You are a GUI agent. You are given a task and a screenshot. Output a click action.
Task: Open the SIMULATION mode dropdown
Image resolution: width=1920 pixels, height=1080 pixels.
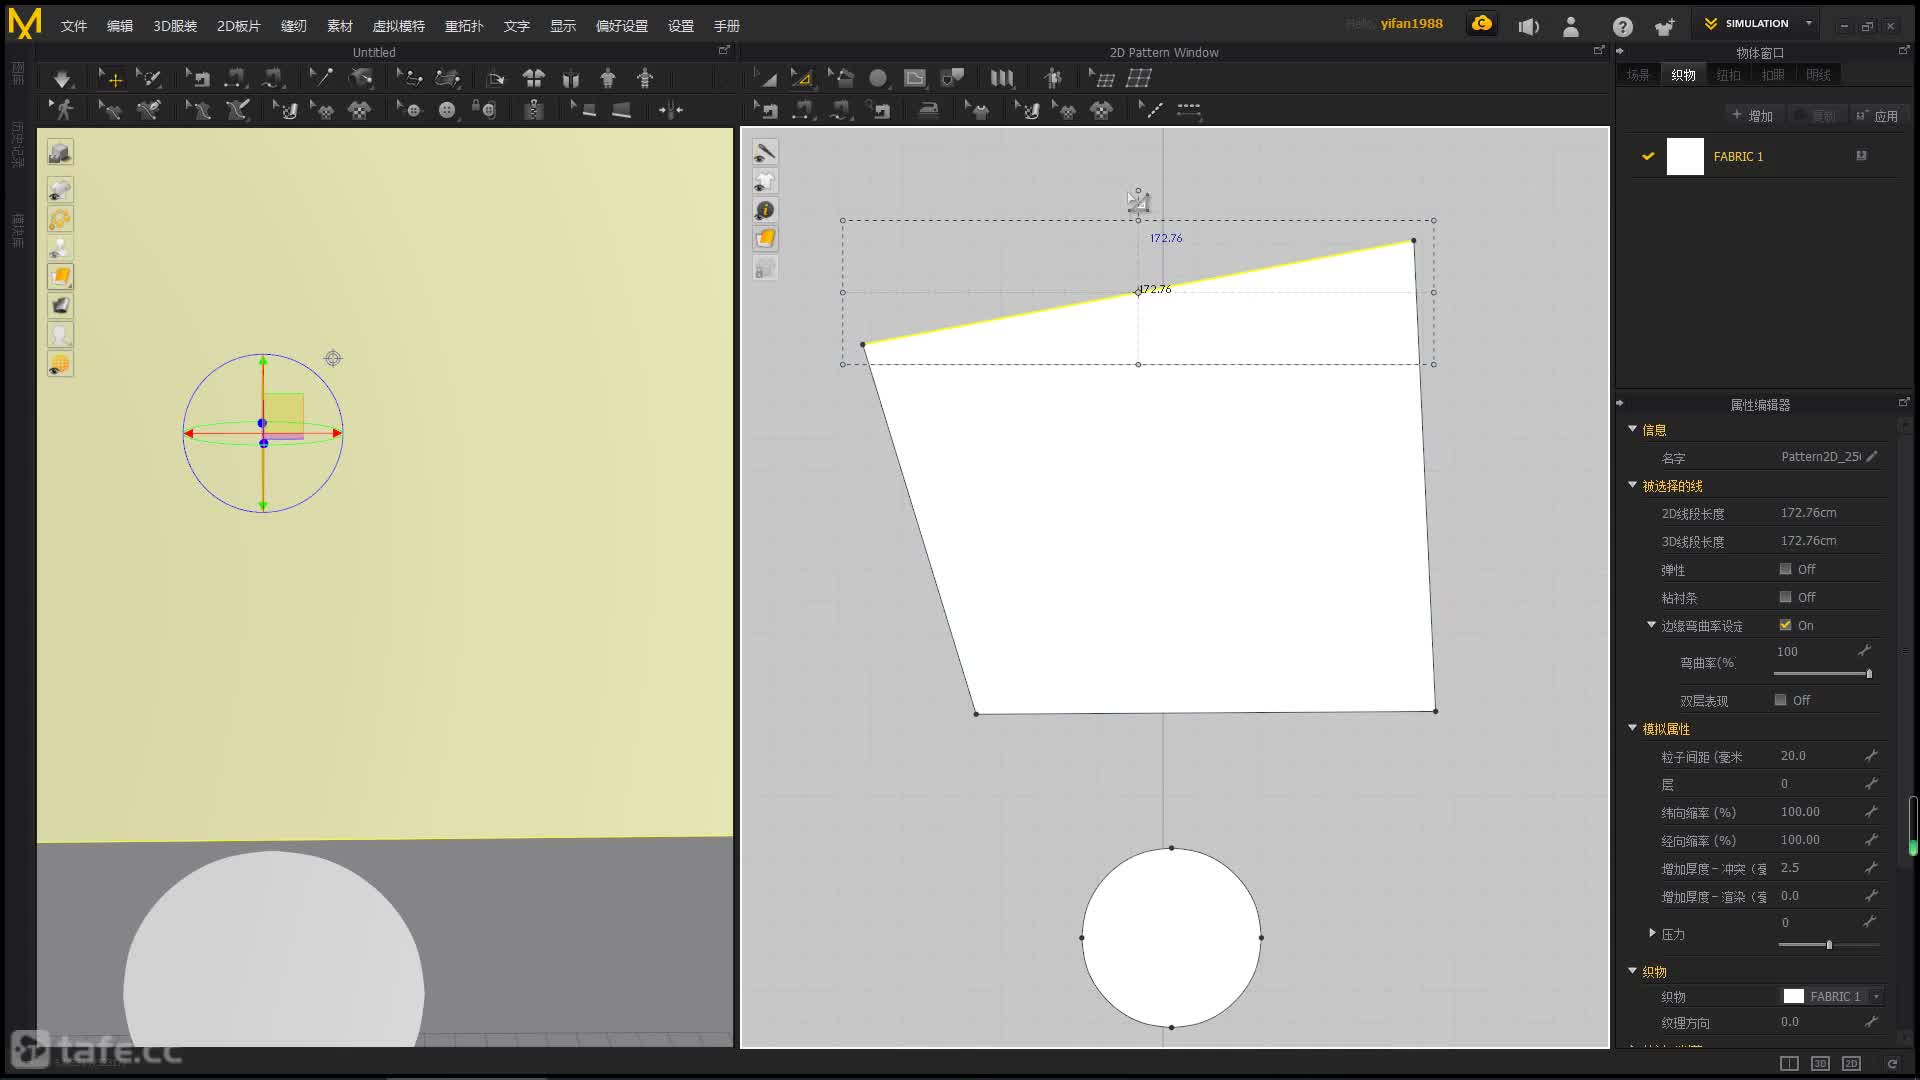1808,23
